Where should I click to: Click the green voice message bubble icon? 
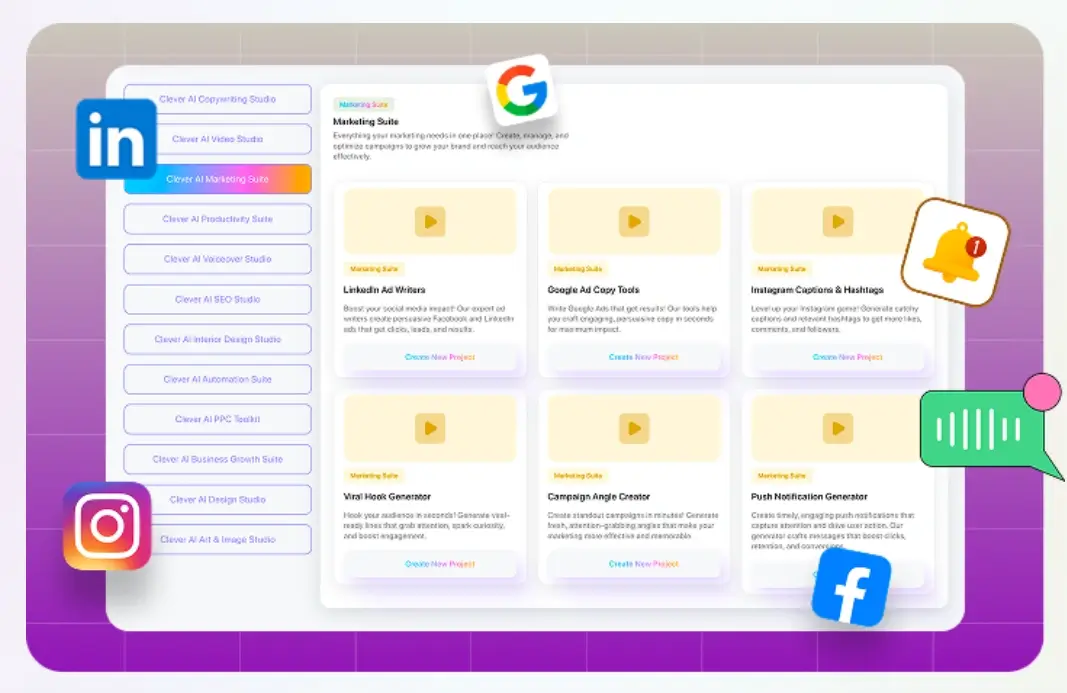[991, 428]
